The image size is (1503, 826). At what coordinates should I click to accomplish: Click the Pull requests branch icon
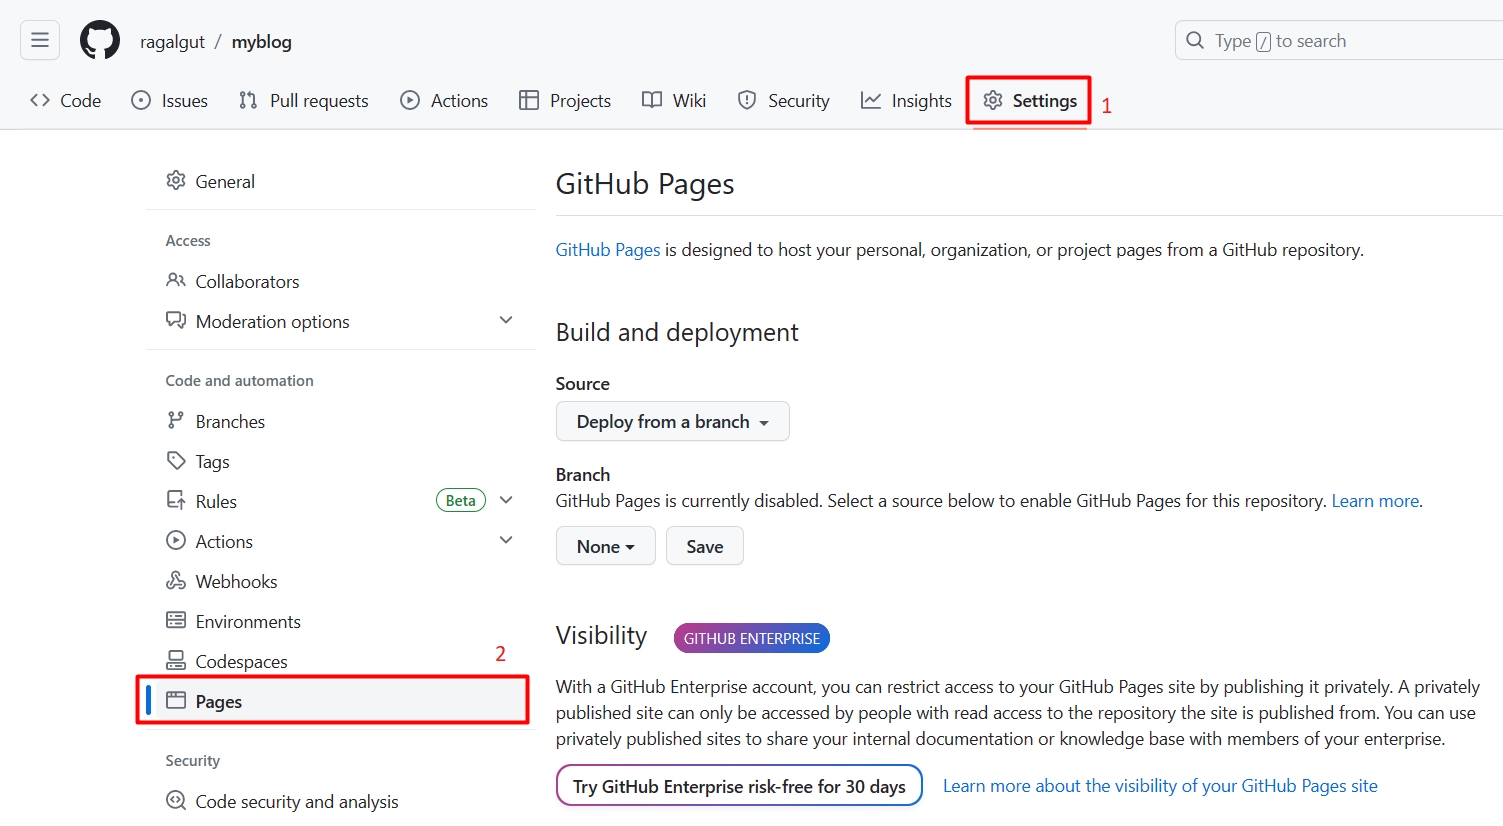click(x=248, y=100)
